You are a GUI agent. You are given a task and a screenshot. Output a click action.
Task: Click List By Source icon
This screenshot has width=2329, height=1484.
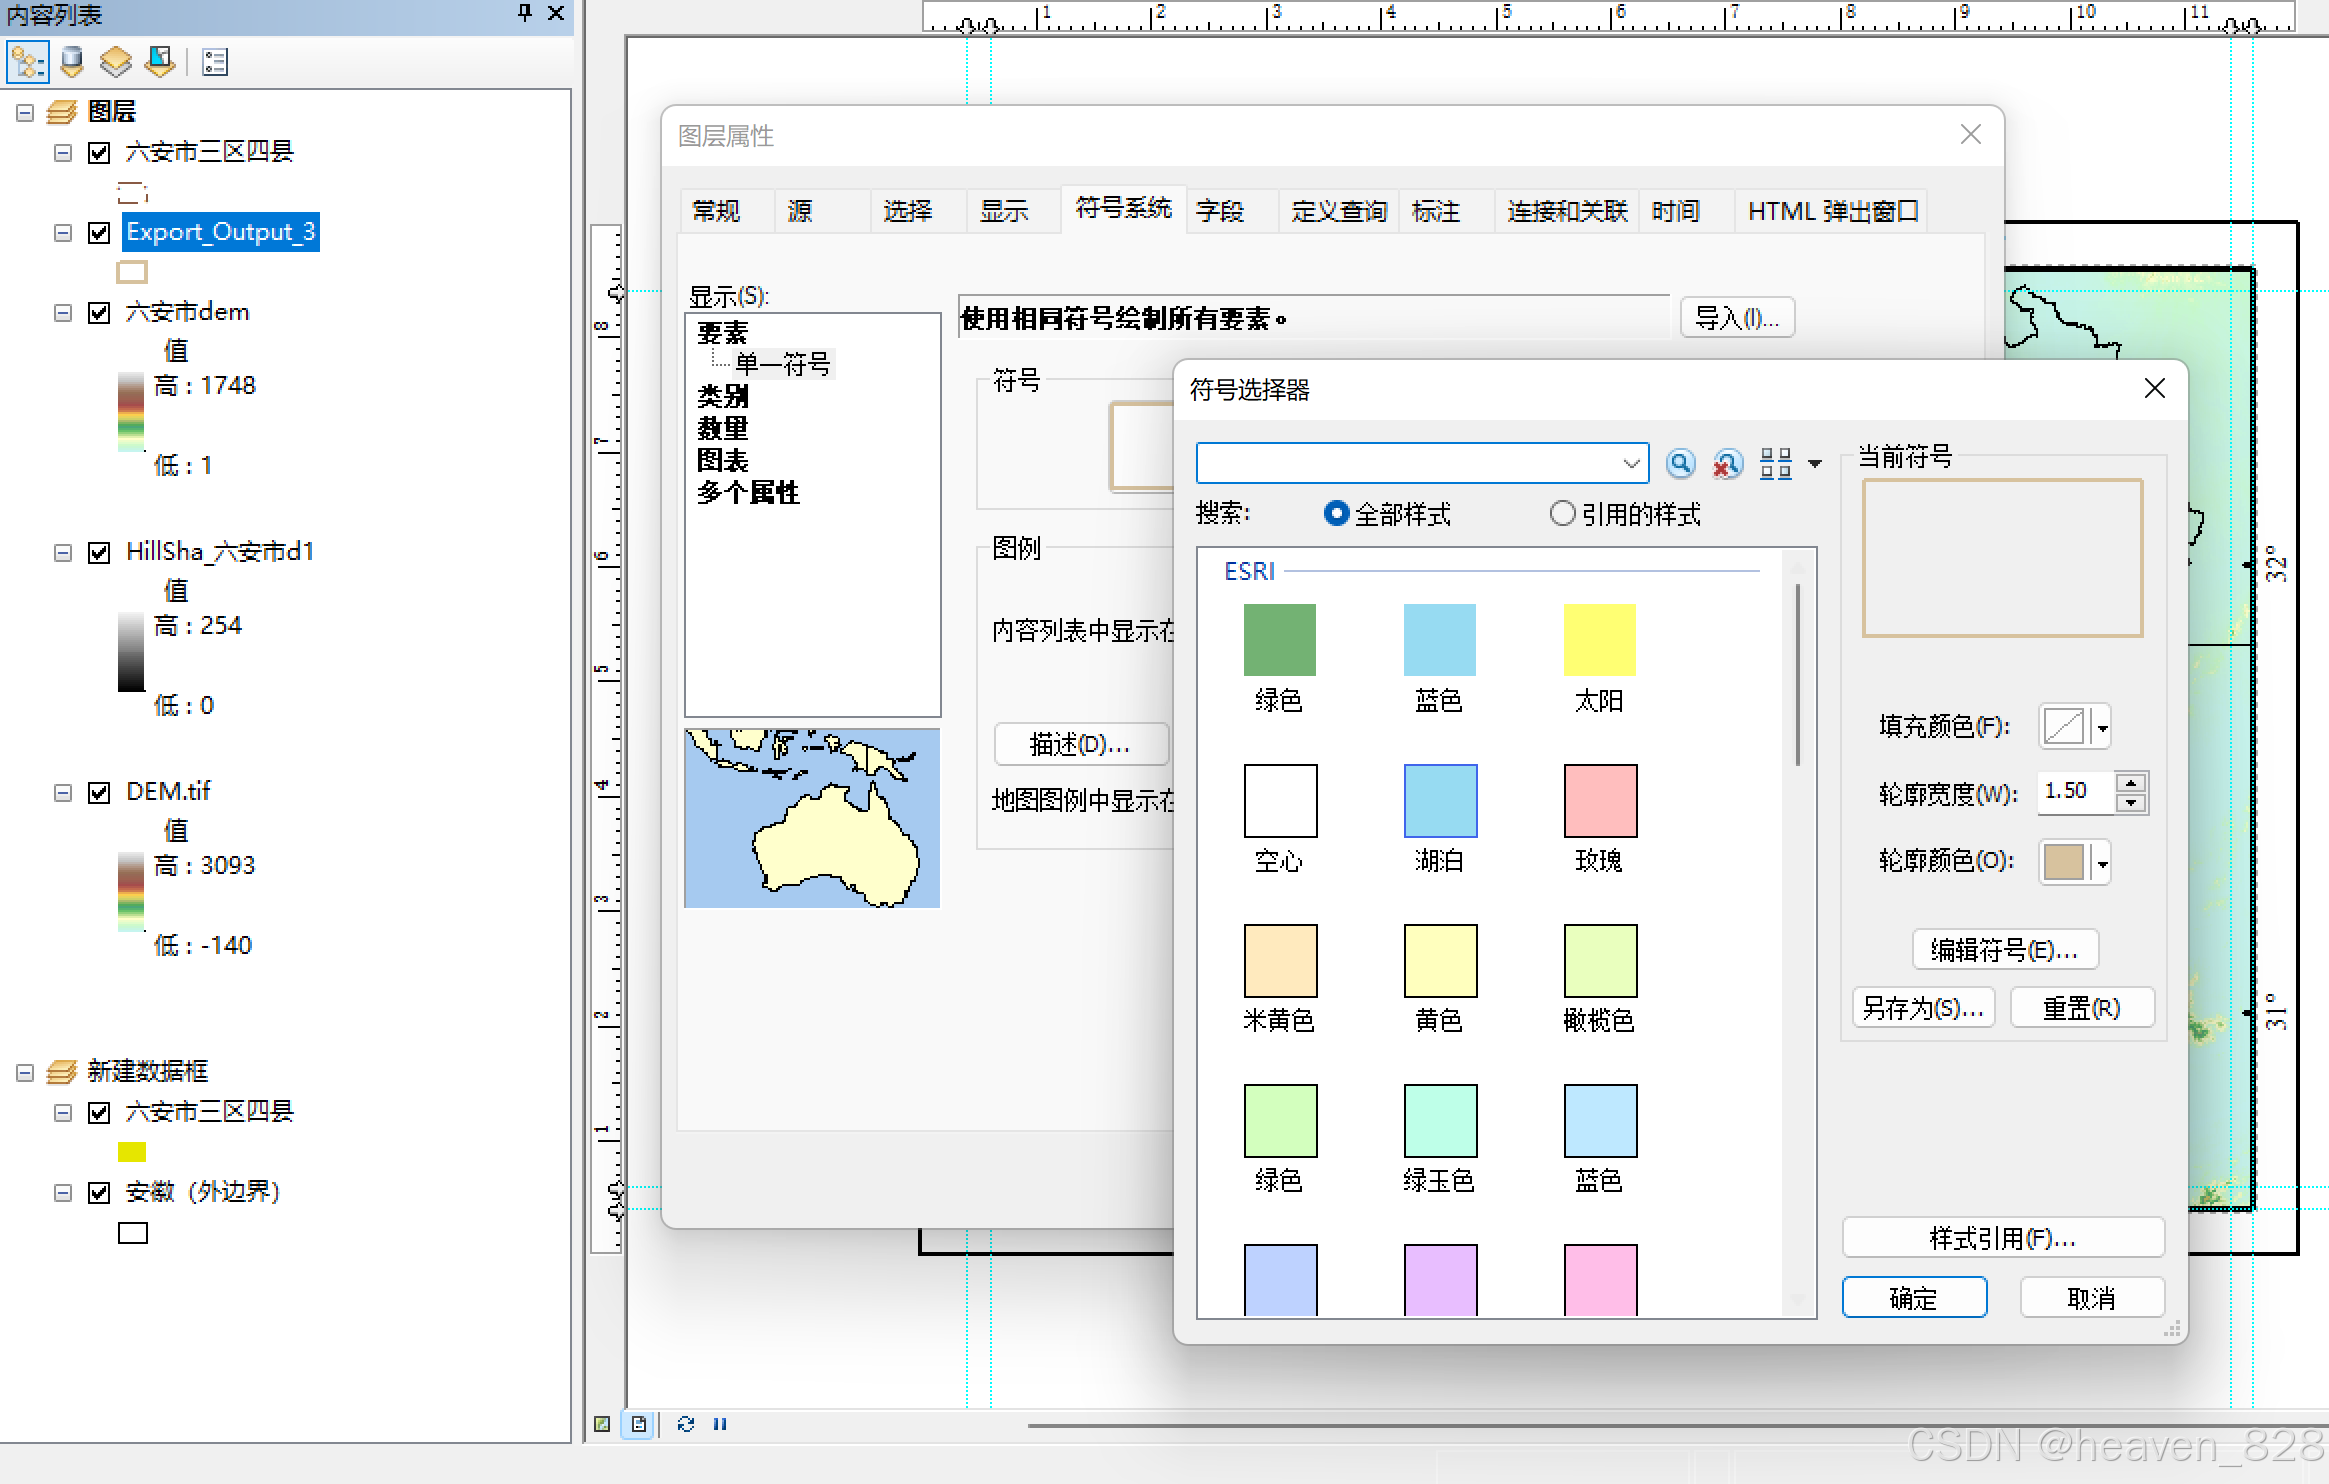point(72,62)
